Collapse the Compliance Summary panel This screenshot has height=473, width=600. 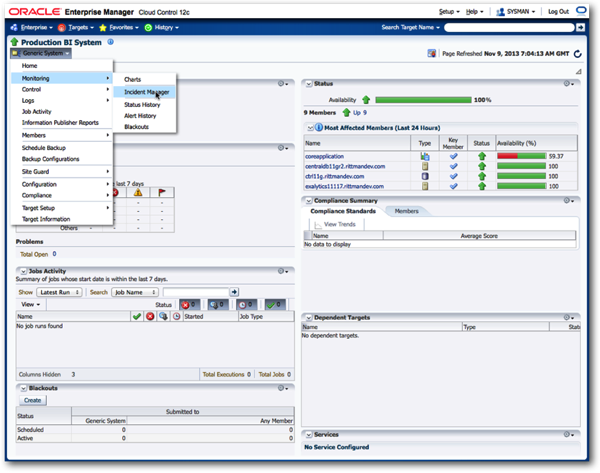[309, 201]
